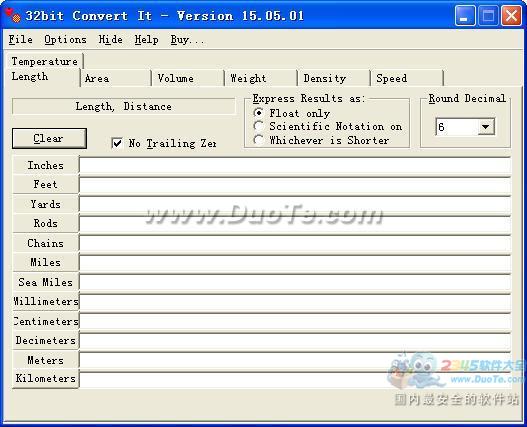527x427 pixels.
Task: Switch to the Temperature tab
Action: pos(44,61)
